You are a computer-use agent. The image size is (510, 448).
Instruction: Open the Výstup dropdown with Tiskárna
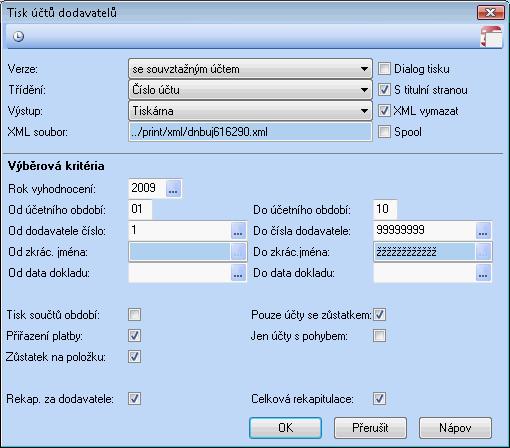[x=250, y=111]
